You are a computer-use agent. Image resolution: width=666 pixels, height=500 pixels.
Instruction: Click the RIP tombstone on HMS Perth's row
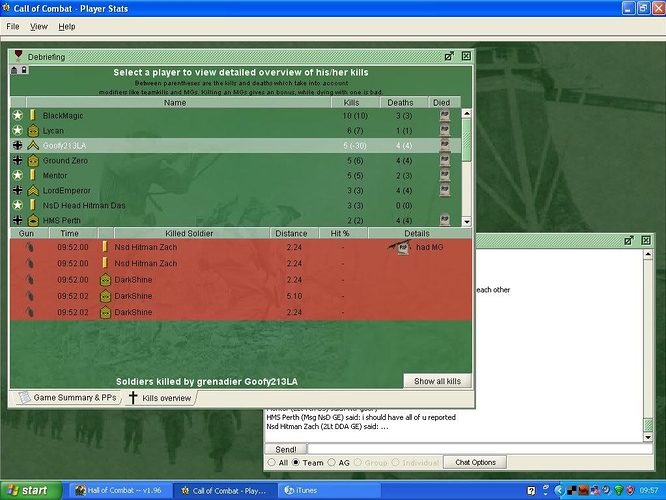(x=444, y=220)
